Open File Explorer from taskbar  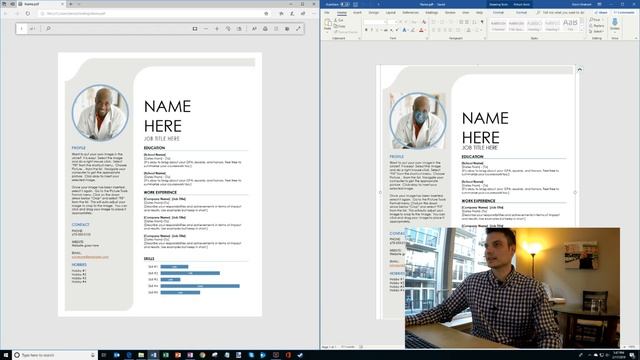[x=141, y=355]
